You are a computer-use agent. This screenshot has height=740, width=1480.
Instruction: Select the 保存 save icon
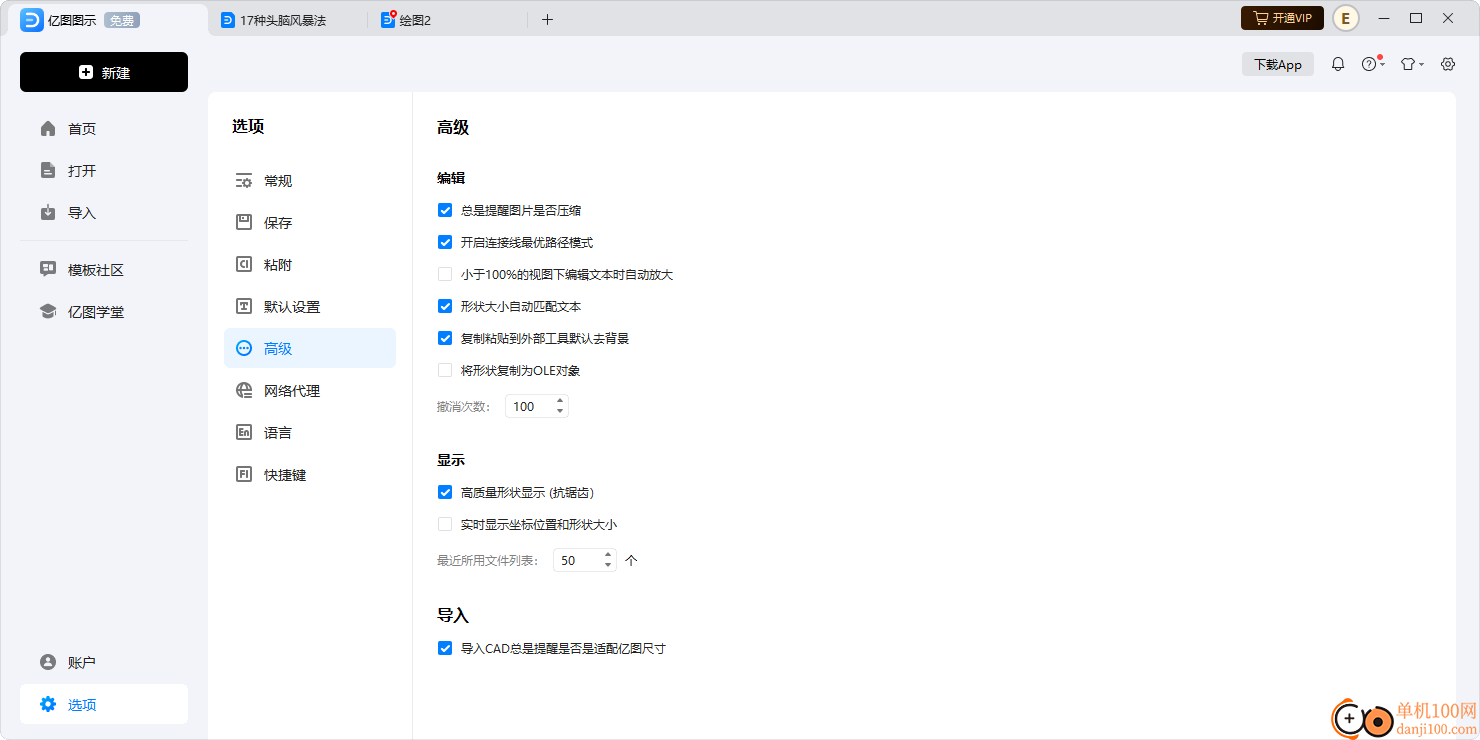244,223
